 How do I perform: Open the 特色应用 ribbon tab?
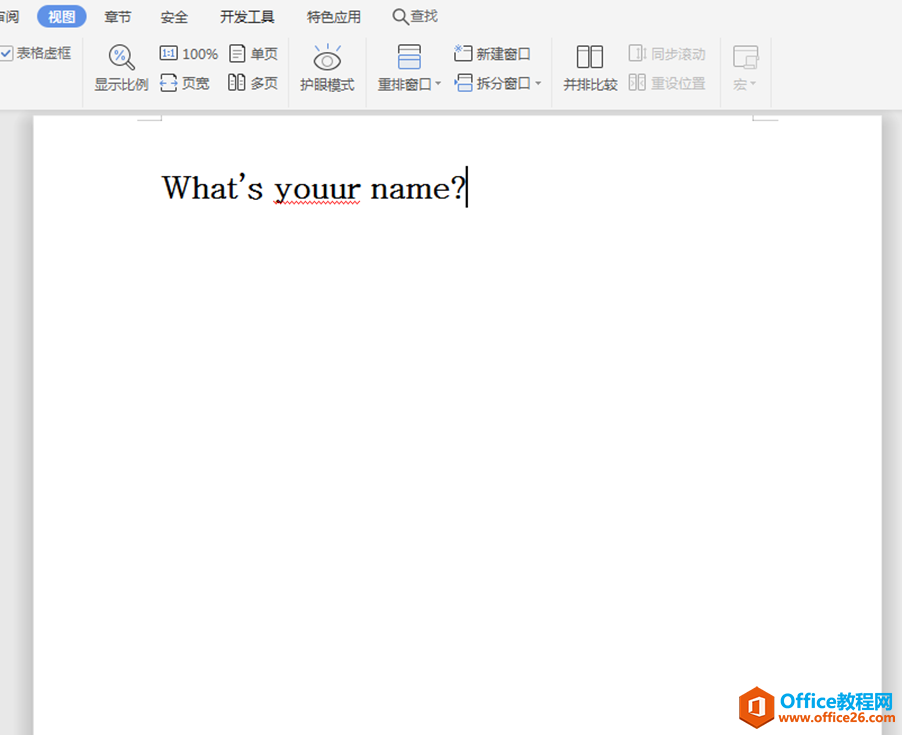334,17
